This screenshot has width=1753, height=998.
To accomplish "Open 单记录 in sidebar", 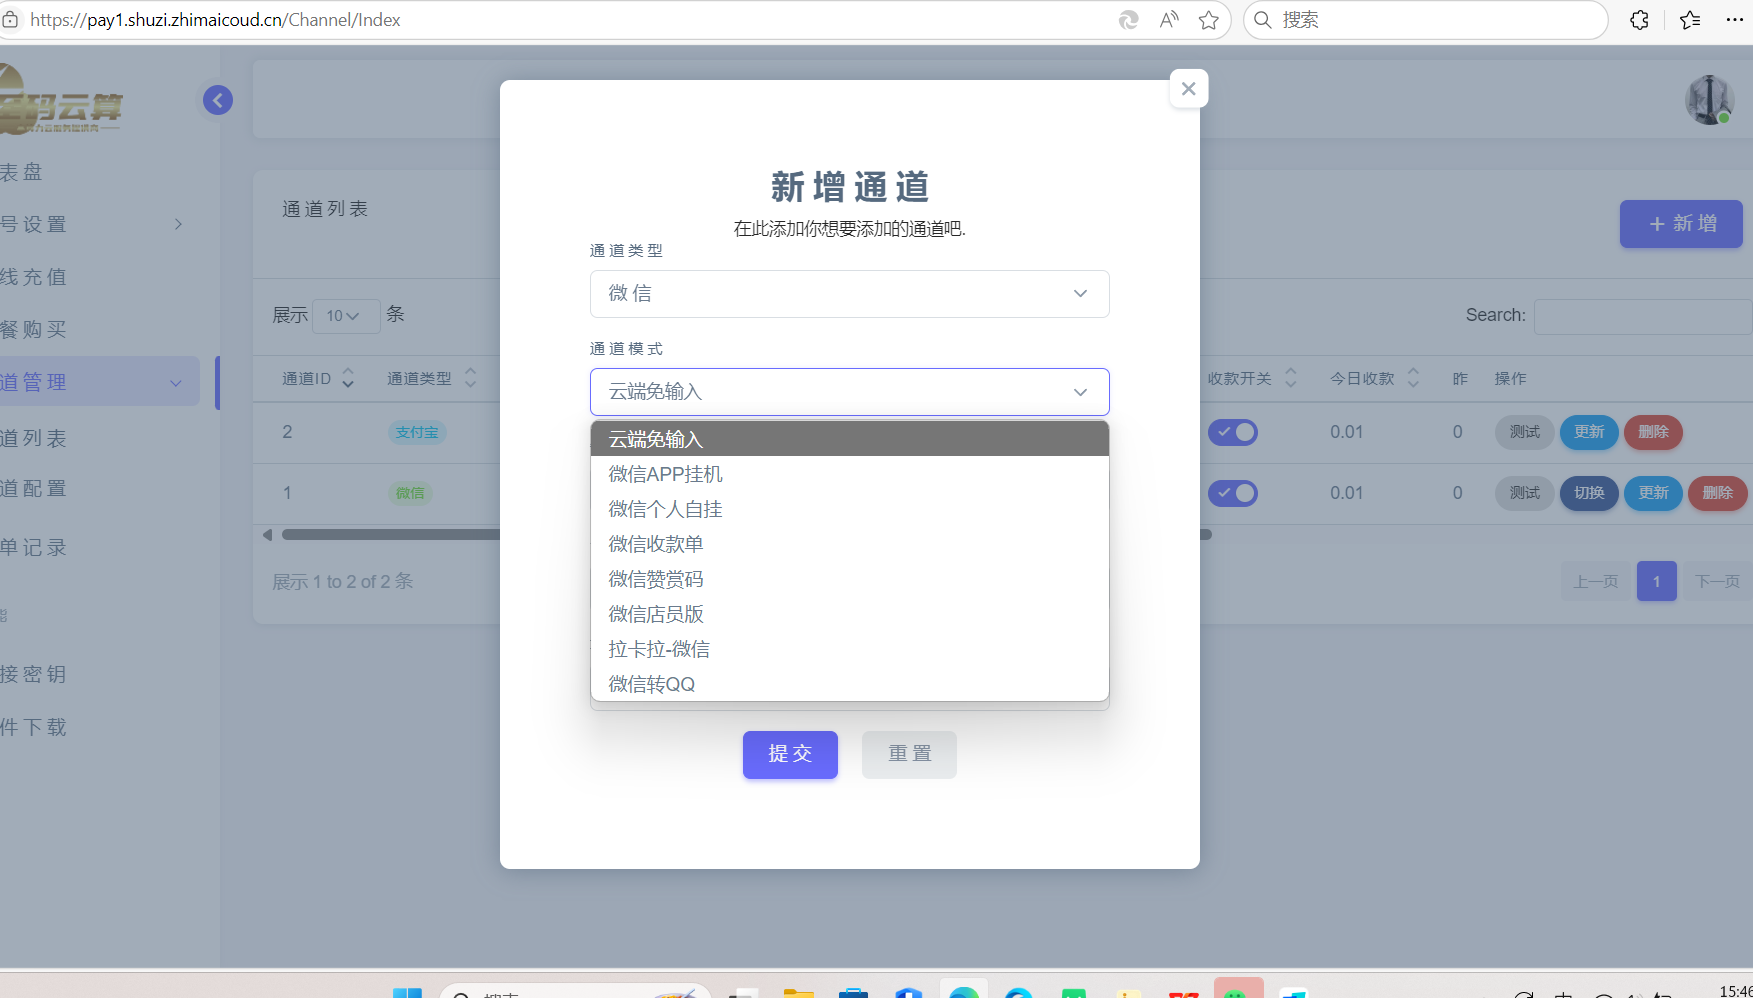I will [x=33, y=547].
